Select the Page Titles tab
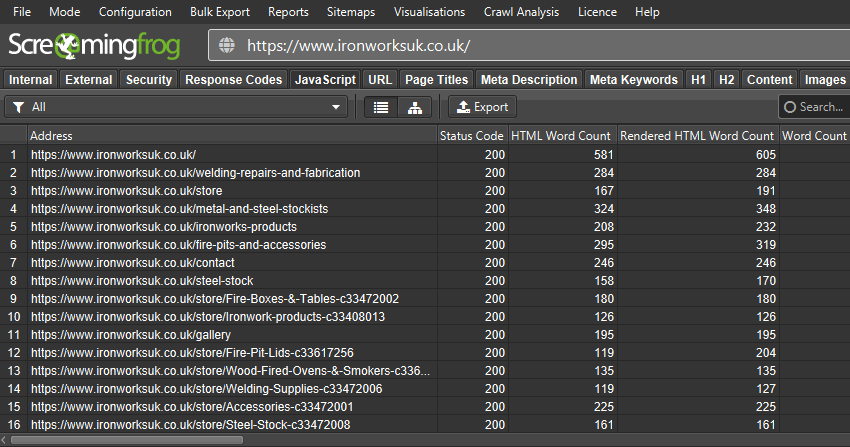The height and width of the screenshot is (447, 850). tap(436, 80)
